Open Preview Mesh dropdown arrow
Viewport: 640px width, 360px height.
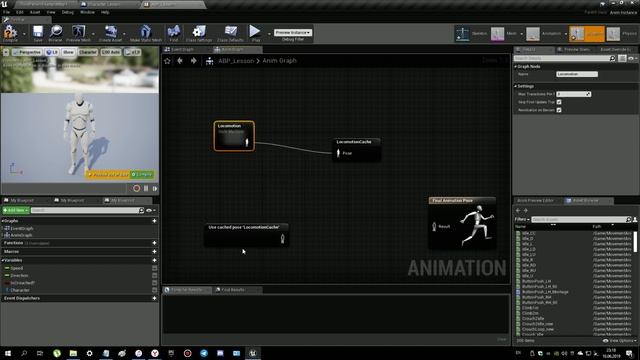pyautogui.click(x=93, y=34)
